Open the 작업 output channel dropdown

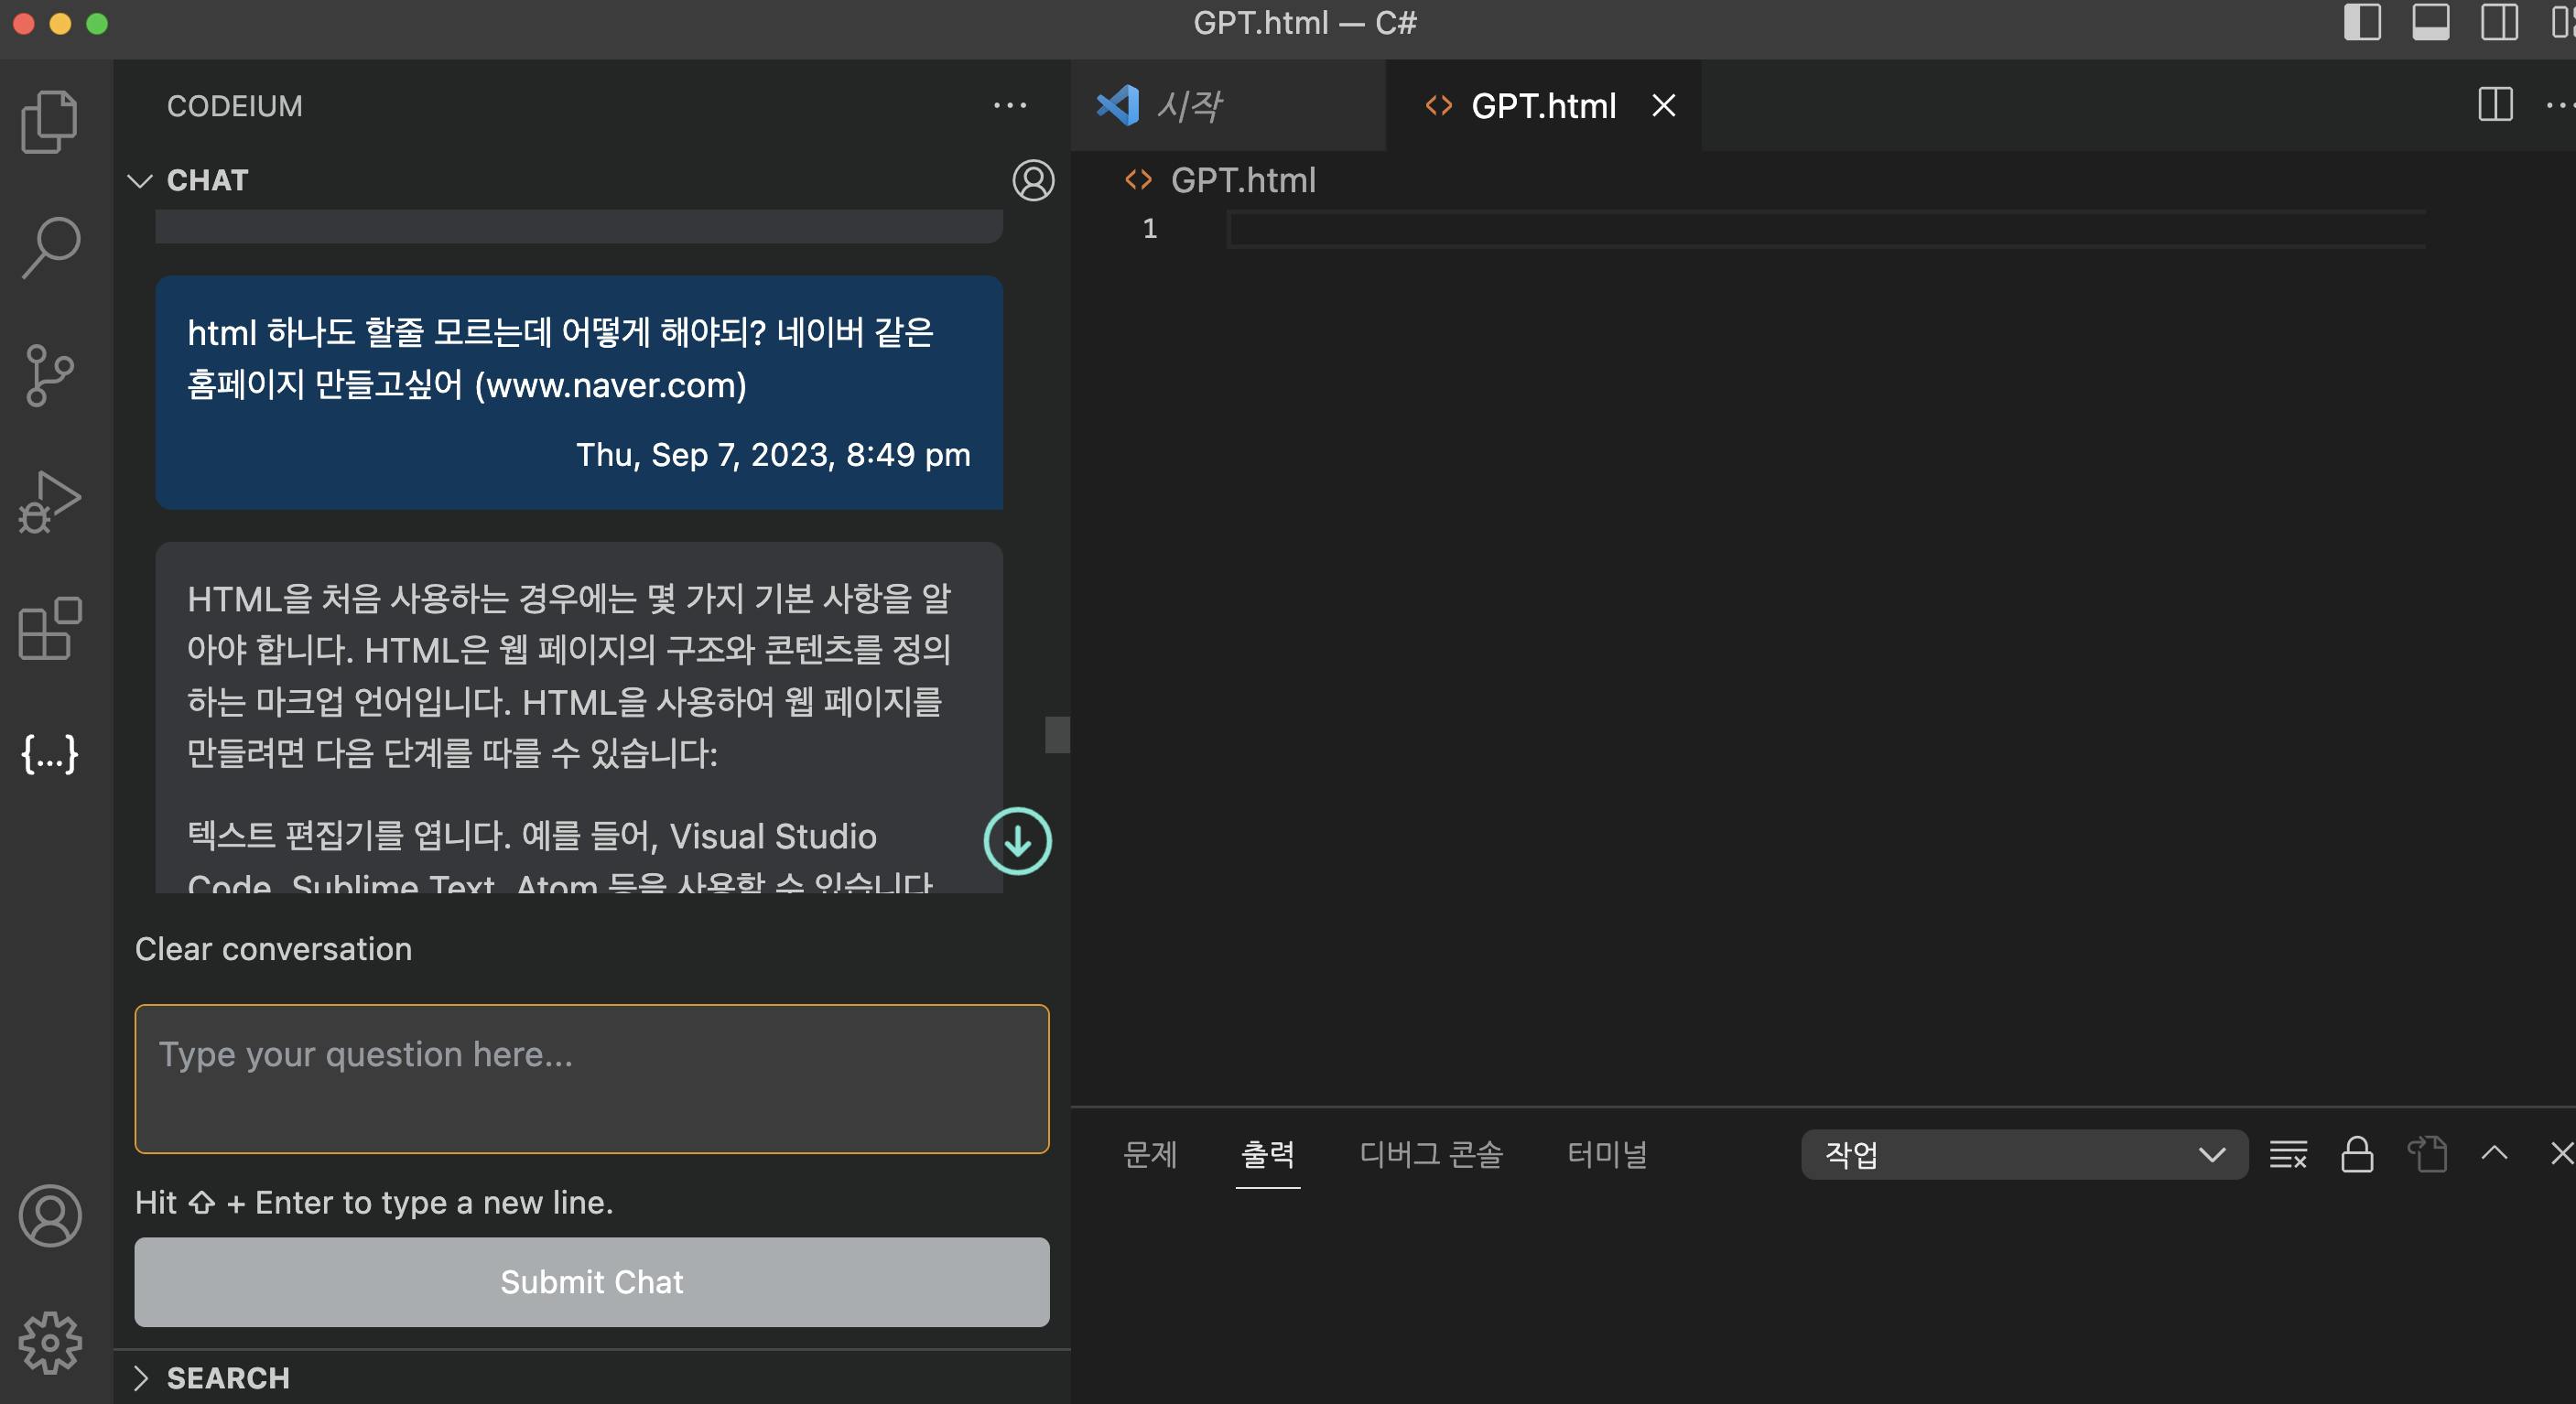point(2024,1154)
